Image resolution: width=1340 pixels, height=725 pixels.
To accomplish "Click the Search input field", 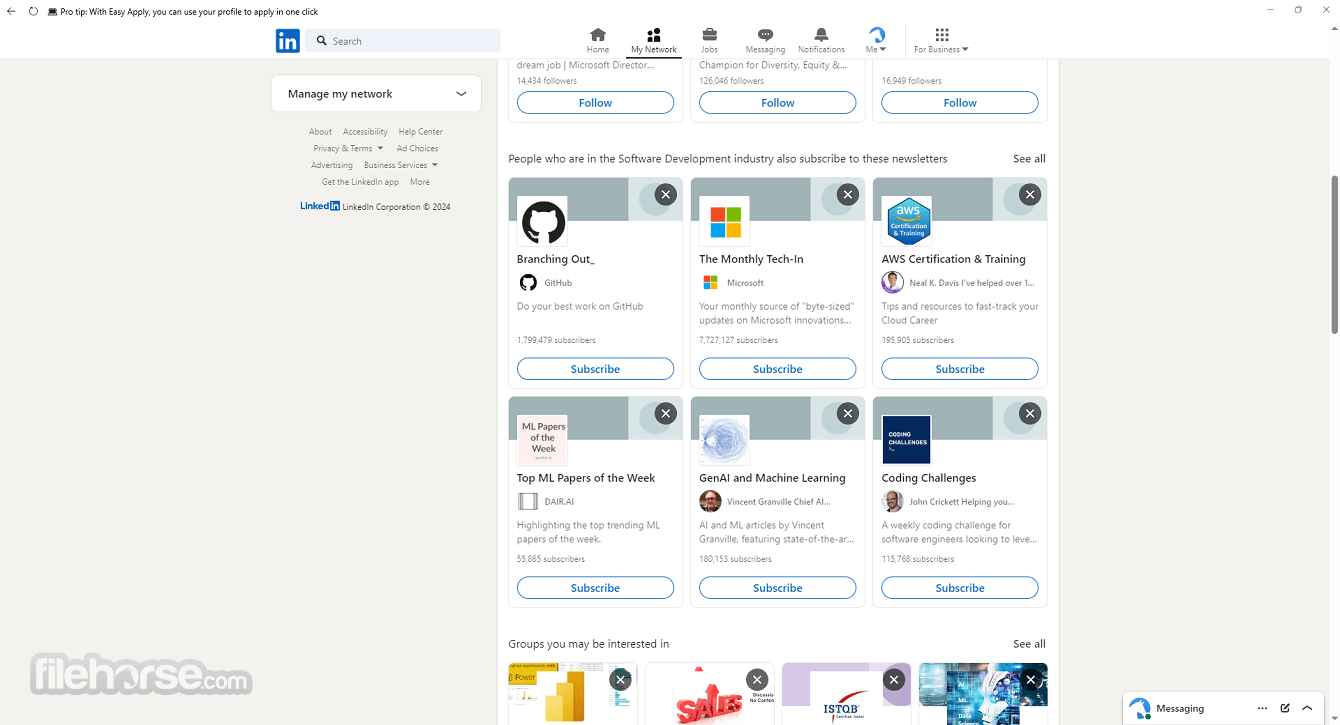I will (404, 41).
